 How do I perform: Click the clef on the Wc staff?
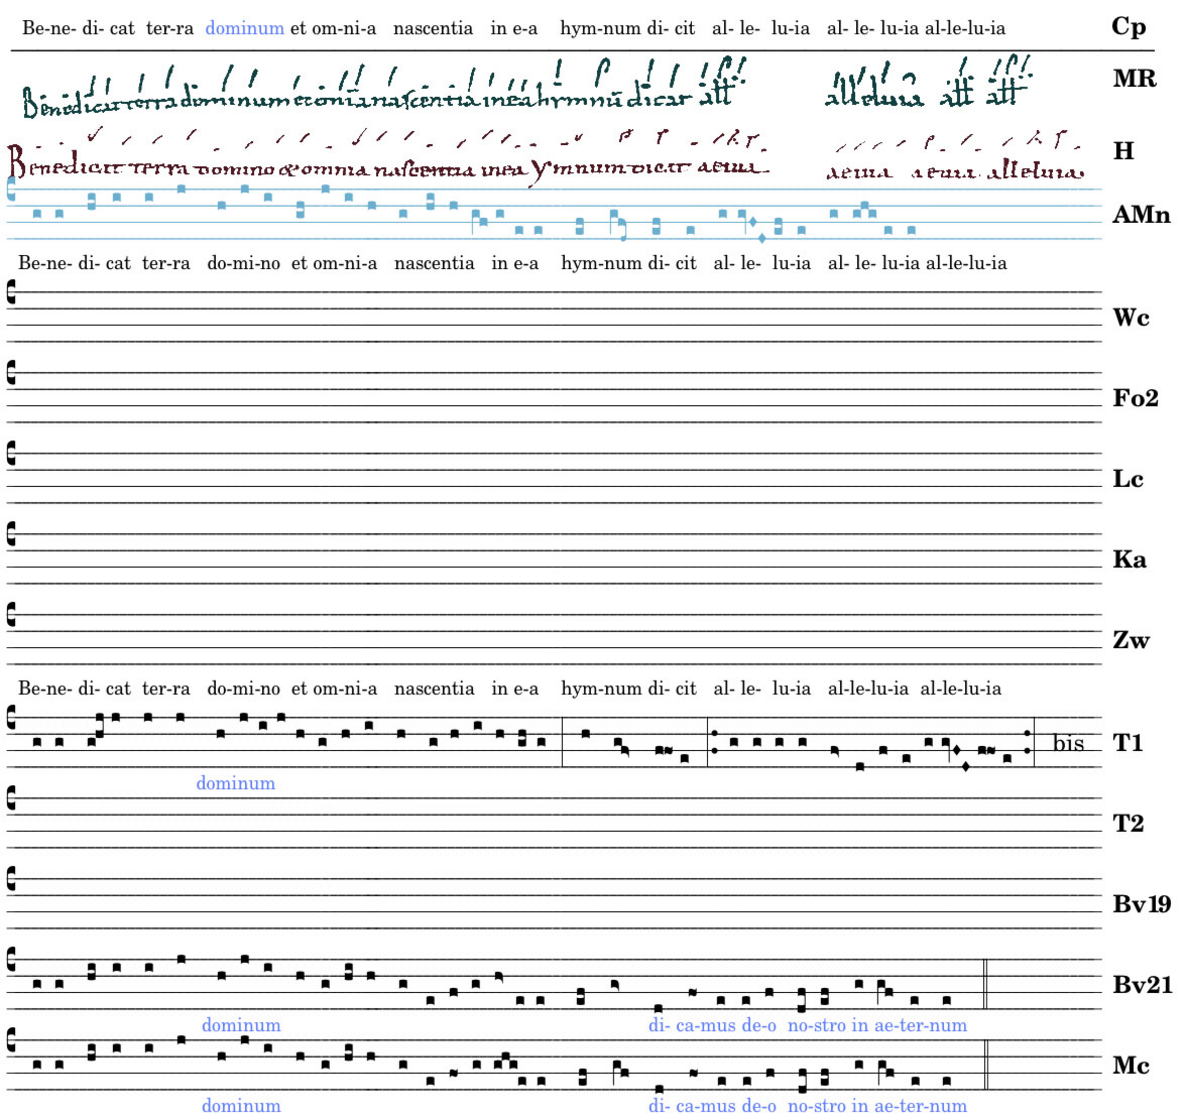point(12,291)
